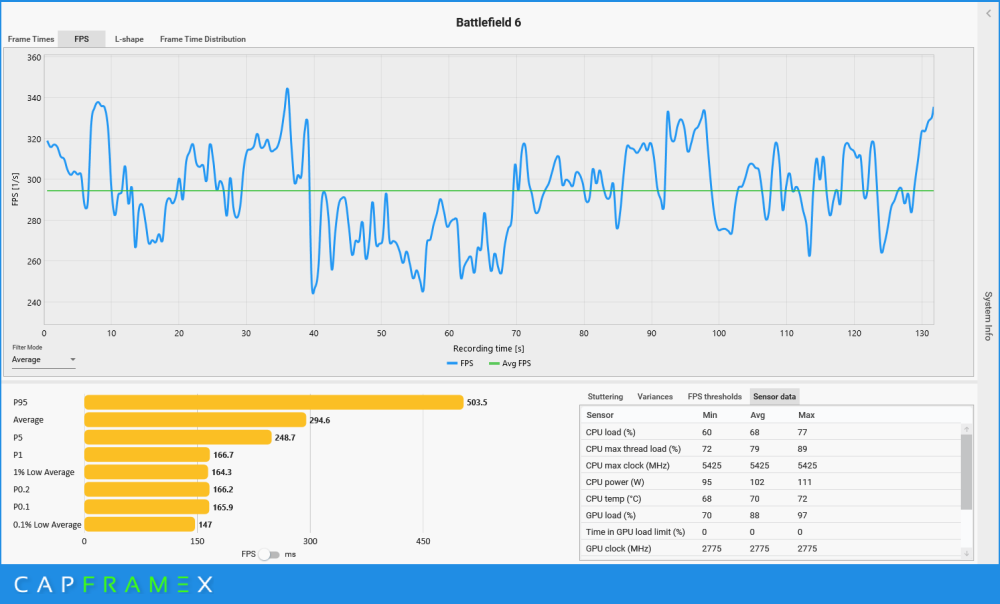Select the Sensor data tab
The width and height of the screenshot is (1000, 604).
coord(774,397)
